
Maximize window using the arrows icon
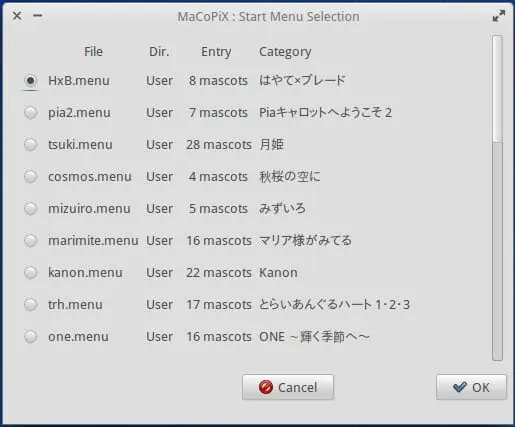[499, 16]
